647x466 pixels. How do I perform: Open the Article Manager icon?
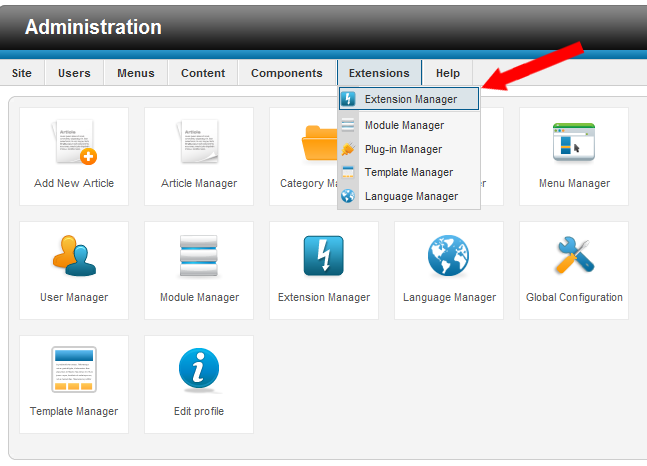coord(199,144)
